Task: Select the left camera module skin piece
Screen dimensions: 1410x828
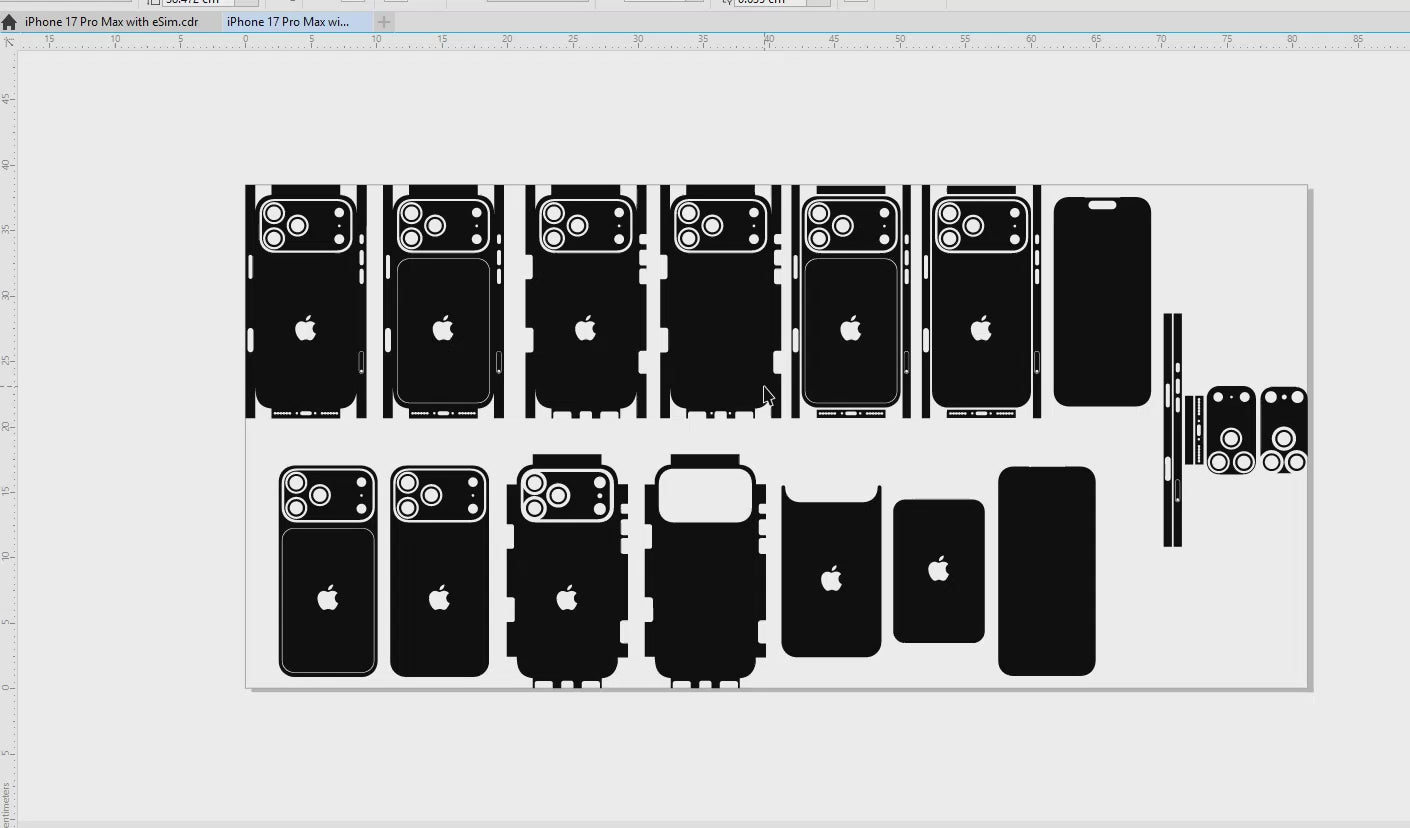Action: pyautogui.click(x=1231, y=430)
